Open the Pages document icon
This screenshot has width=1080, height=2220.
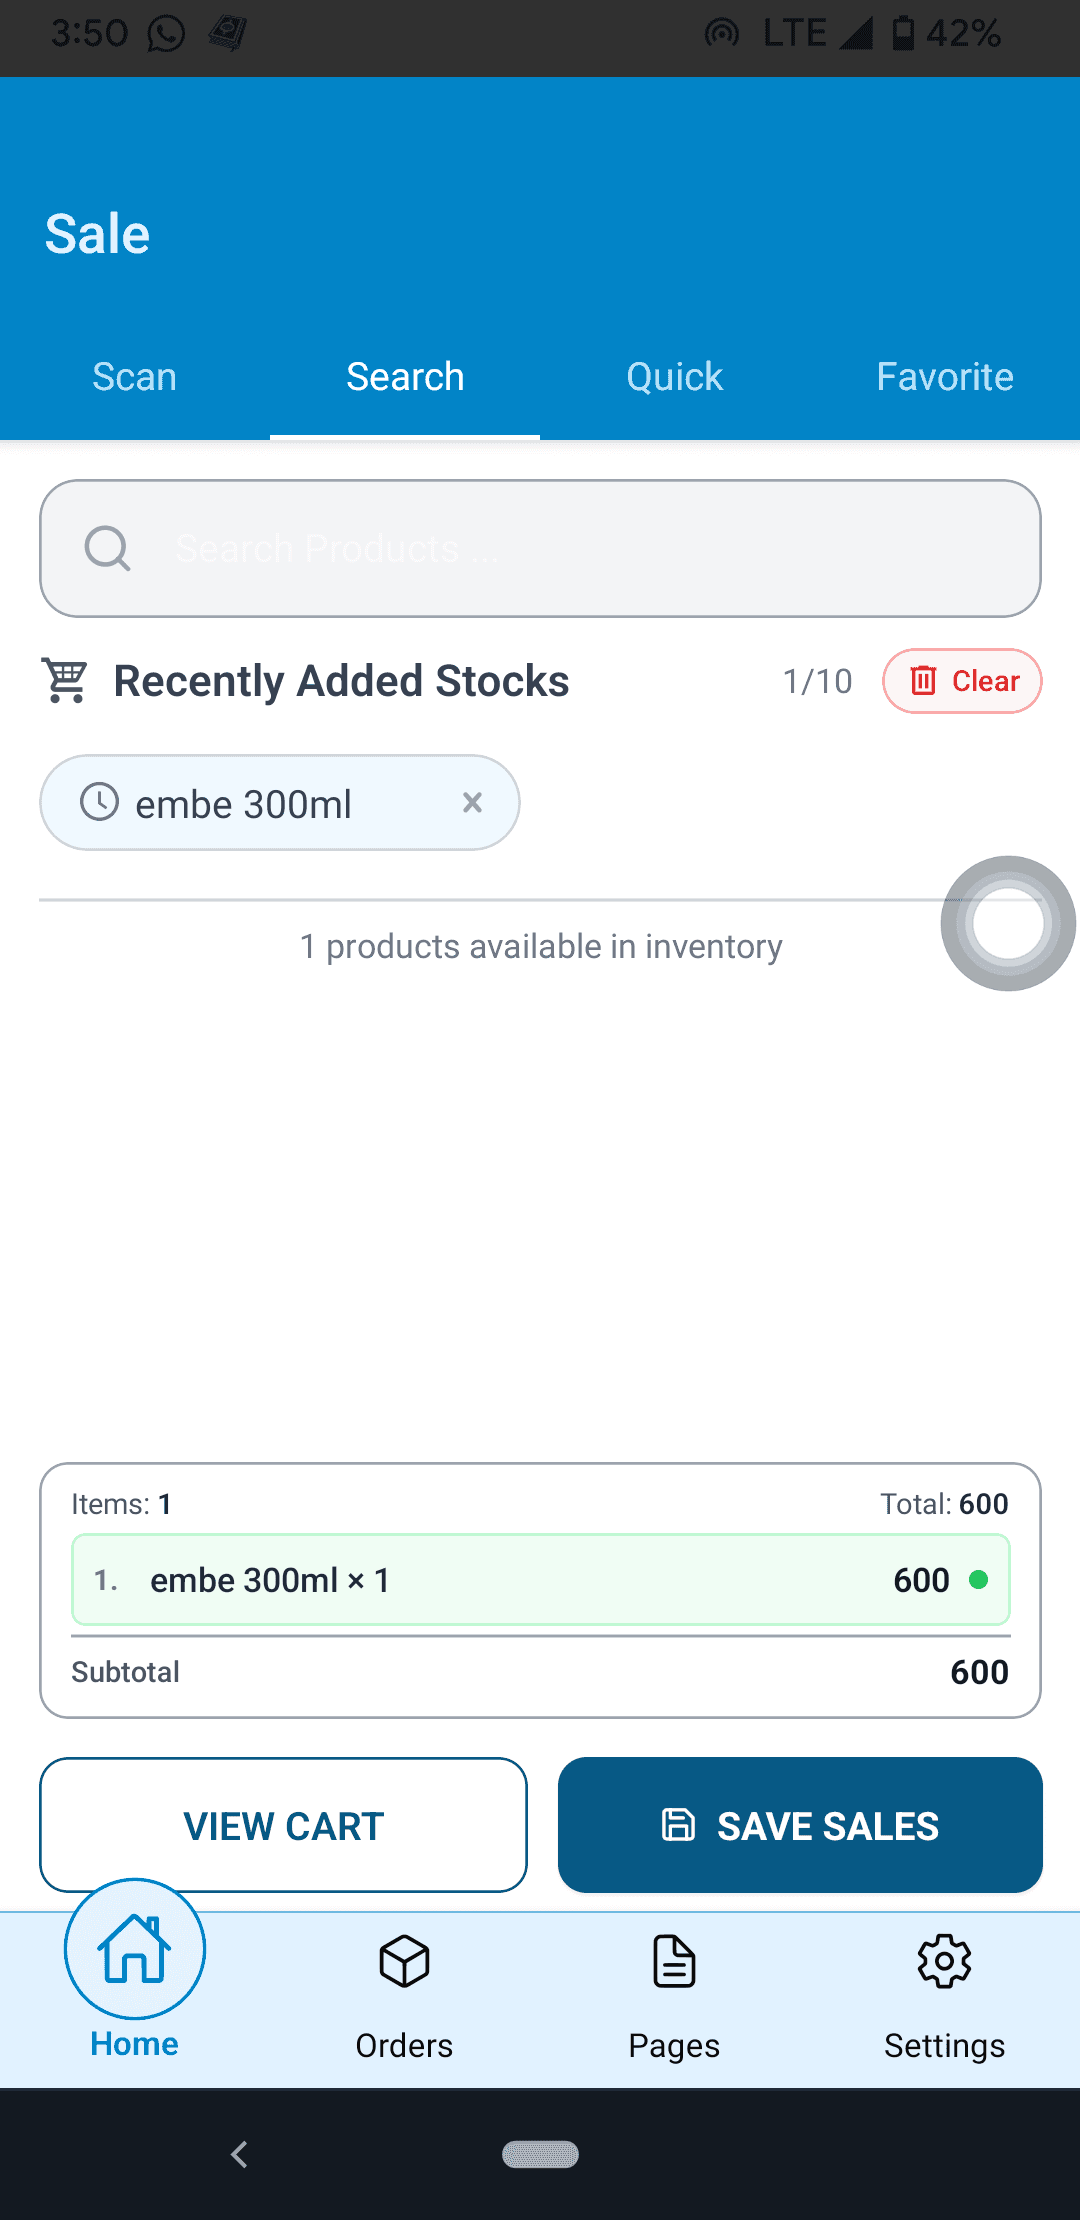click(674, 1961)
